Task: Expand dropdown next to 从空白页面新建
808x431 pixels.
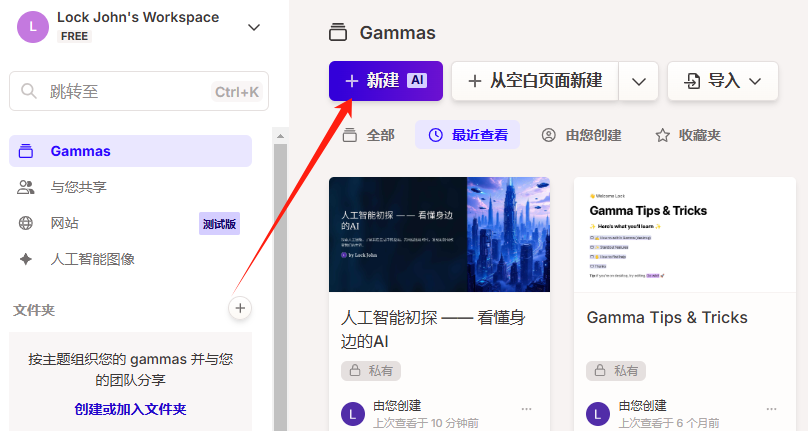Action: [638, 81]
